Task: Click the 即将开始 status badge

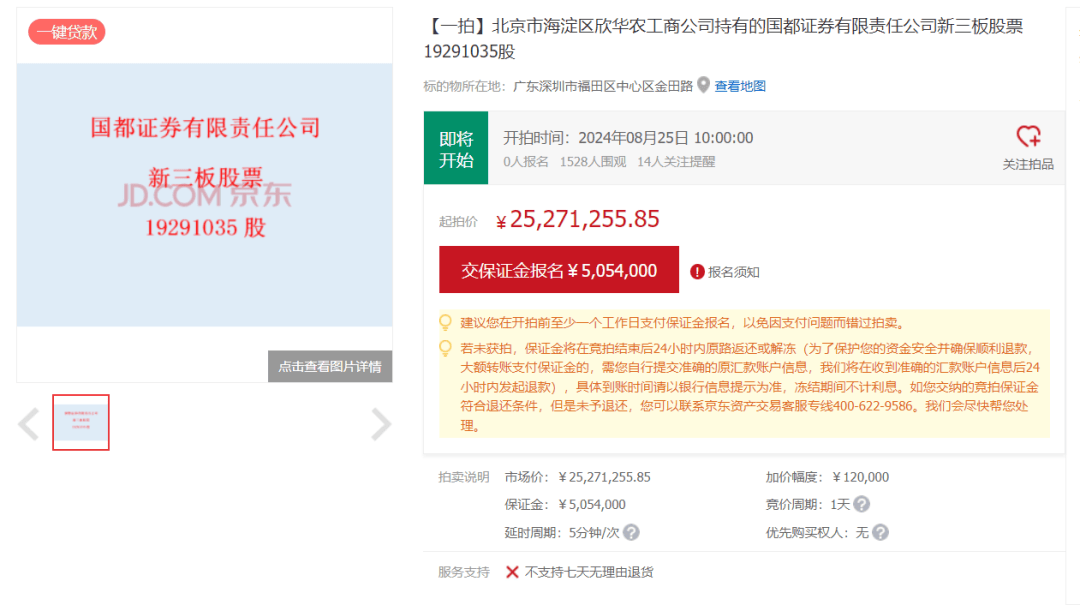Action: [456, 147]
